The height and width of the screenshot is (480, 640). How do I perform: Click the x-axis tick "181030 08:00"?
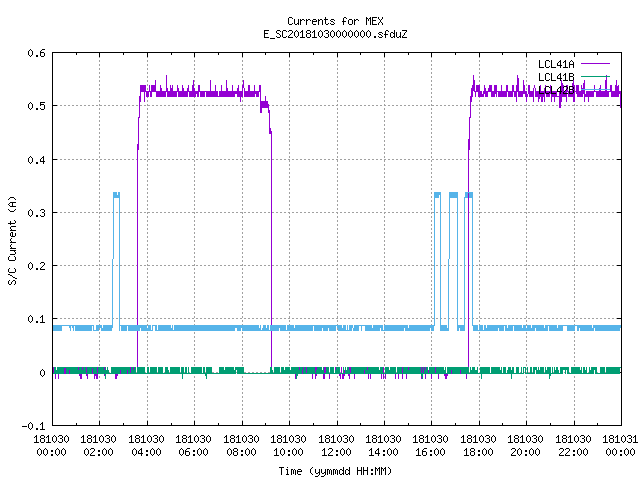coord(241,446)
